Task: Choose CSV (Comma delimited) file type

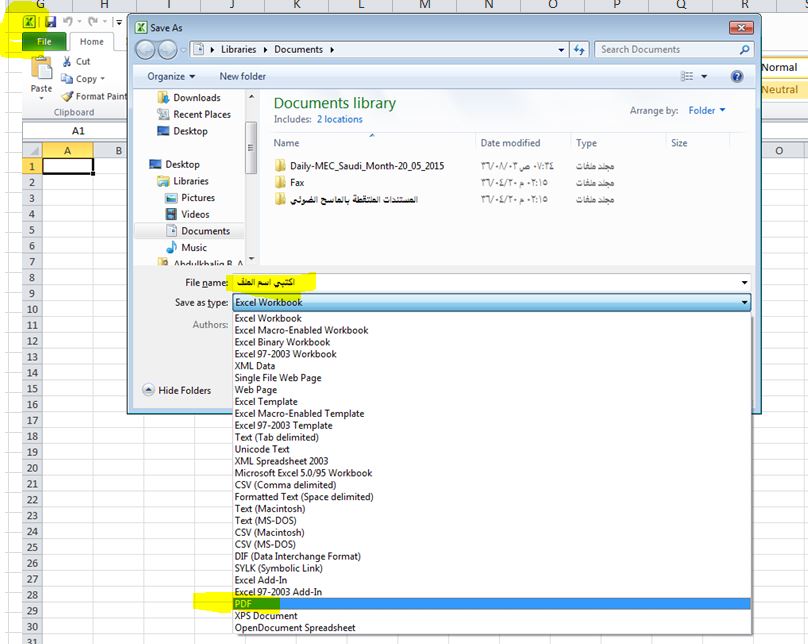Action: coord(285,485)
